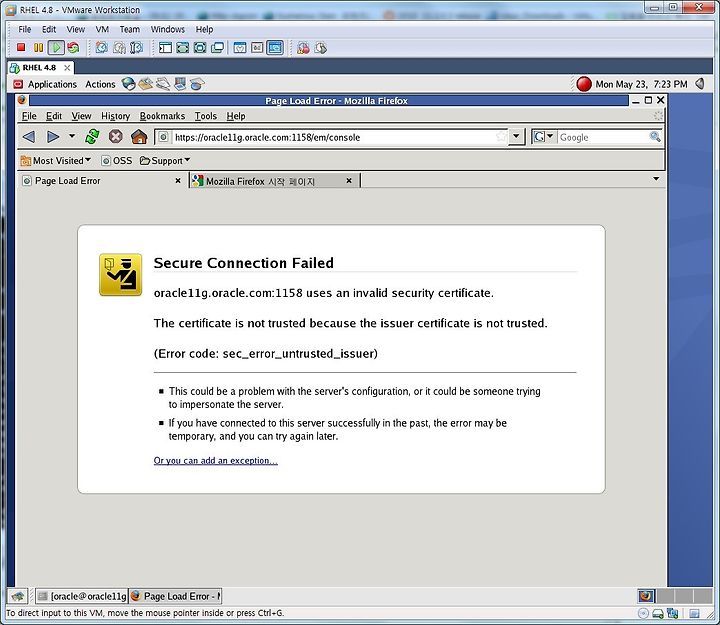Click the address bar URL field
Image resolution: width=720 pixels, height=625 pixels.
pyautogui.click(x=334, y=137)
